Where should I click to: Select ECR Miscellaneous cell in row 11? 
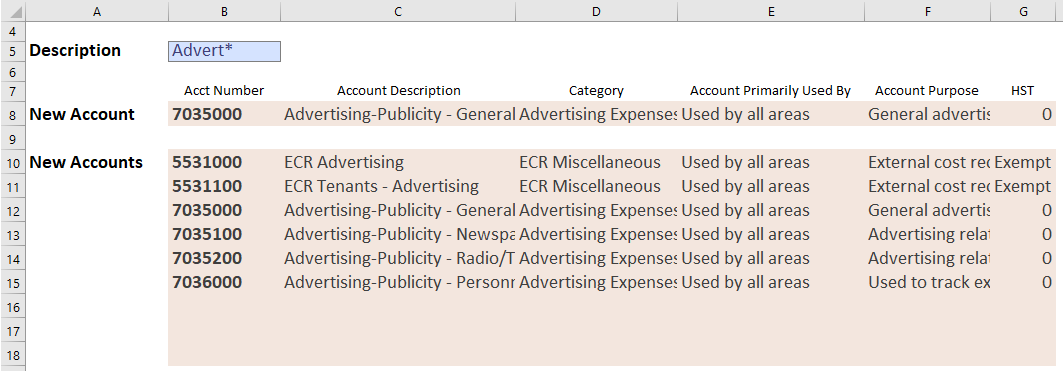point(597,187)
